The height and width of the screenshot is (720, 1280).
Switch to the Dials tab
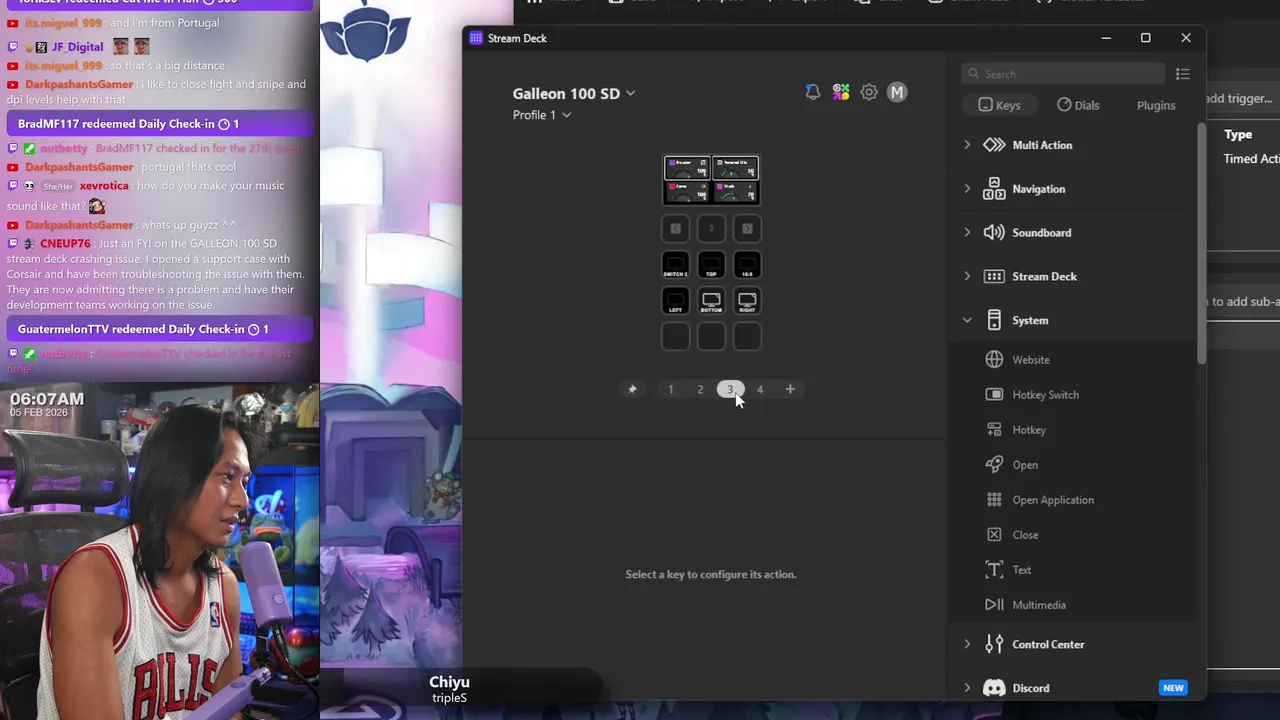(x=1078, y=105)
